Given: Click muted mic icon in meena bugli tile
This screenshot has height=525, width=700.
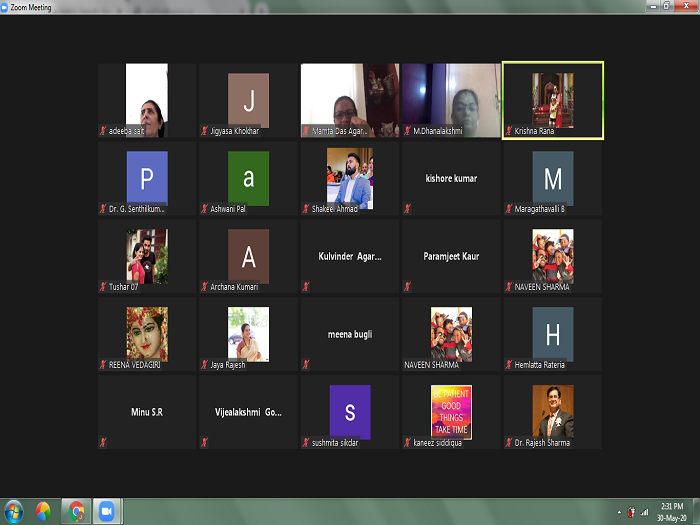Looking at the screenshot, I should tap(306, 365).
